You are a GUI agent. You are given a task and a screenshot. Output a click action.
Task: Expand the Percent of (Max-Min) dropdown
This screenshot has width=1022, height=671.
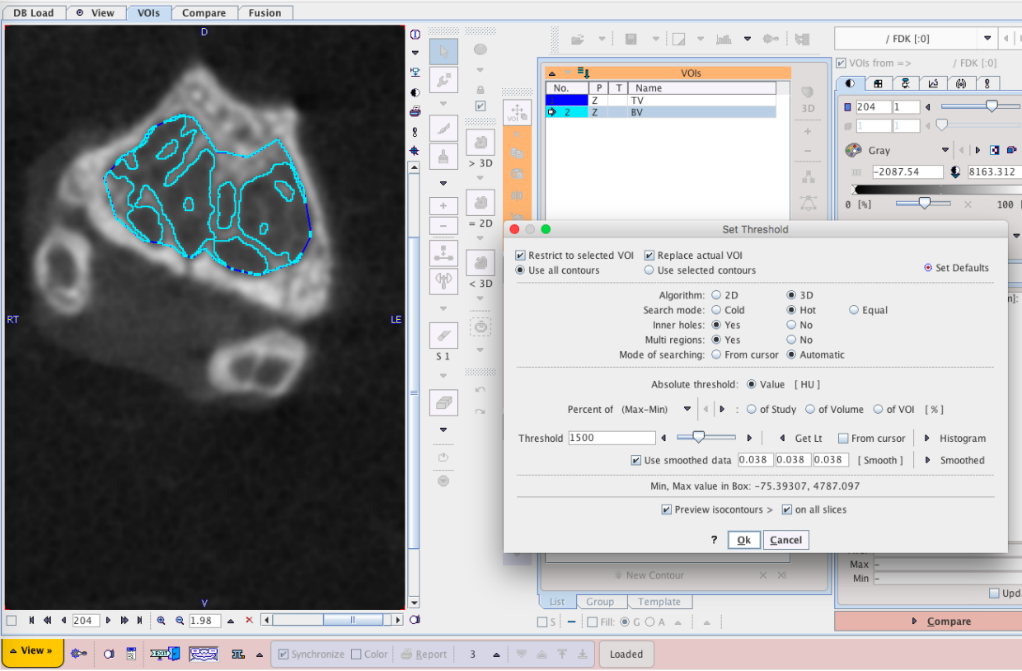(x=687, y=409)
